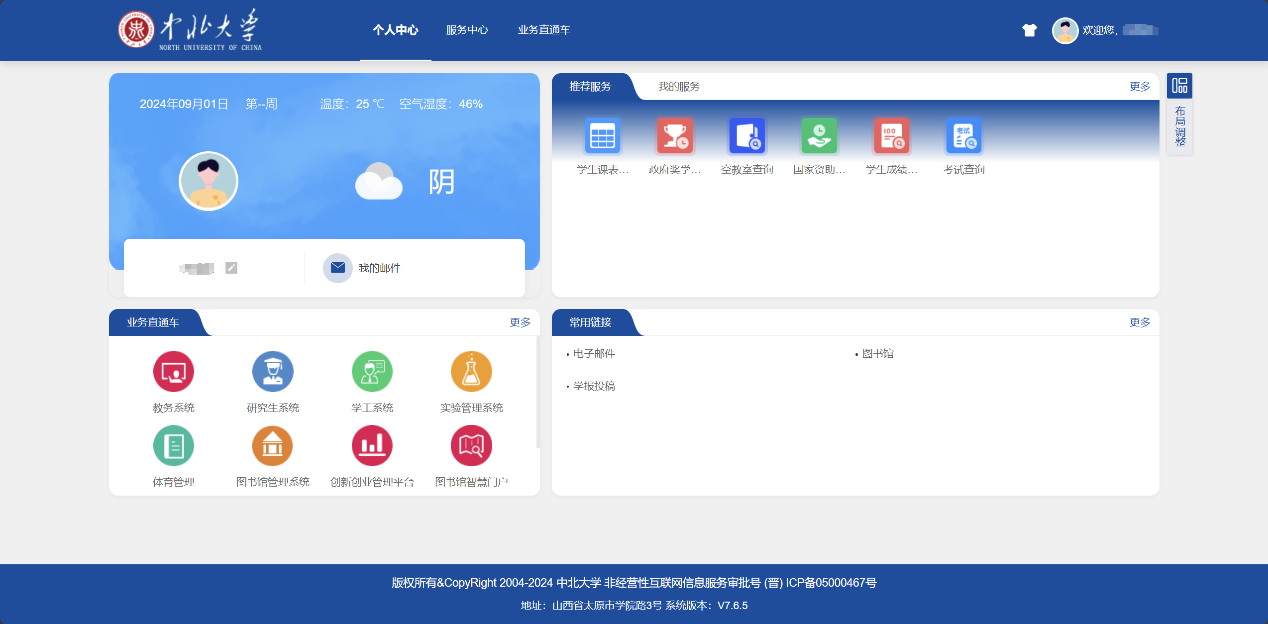Click the edit pencil beside the username
The height and width of the screenshot is (624, 1268).
pyautogui.click(x=231, y=268)
